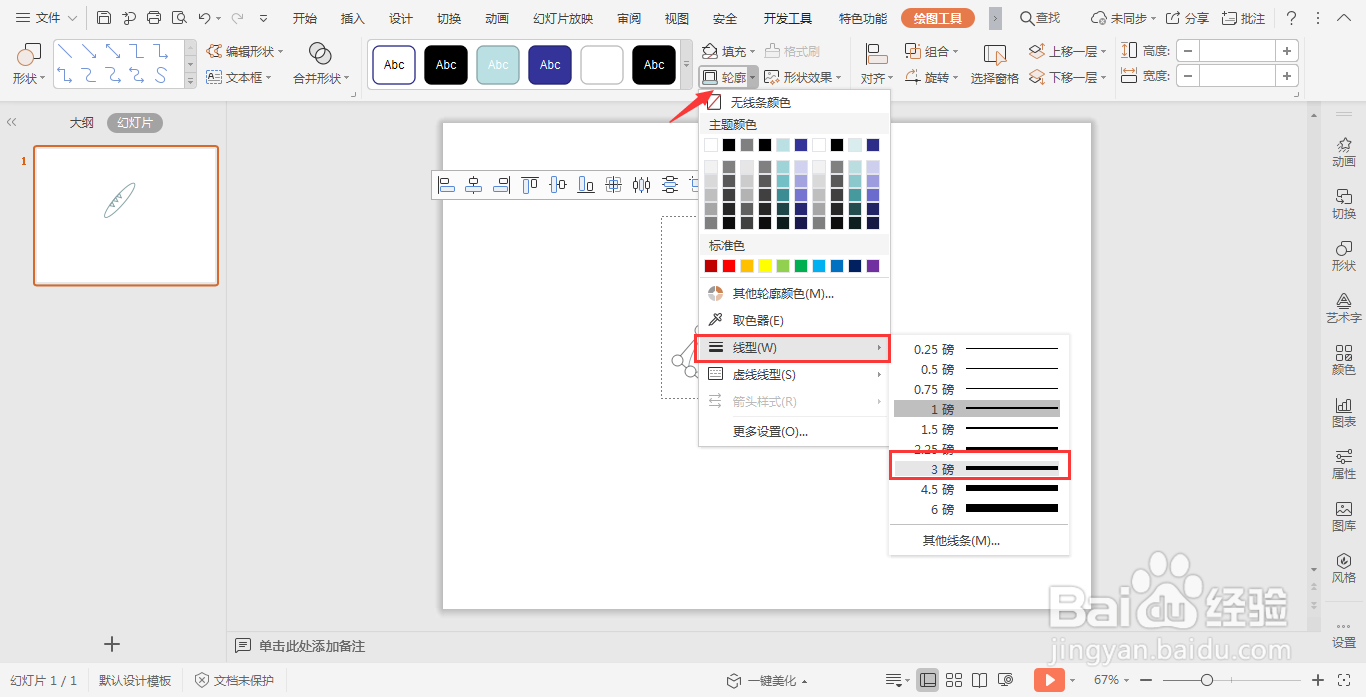1366x697 pixels.
Task: Select the 1 磅 highlighted line weight
Action: click(979, 408)
